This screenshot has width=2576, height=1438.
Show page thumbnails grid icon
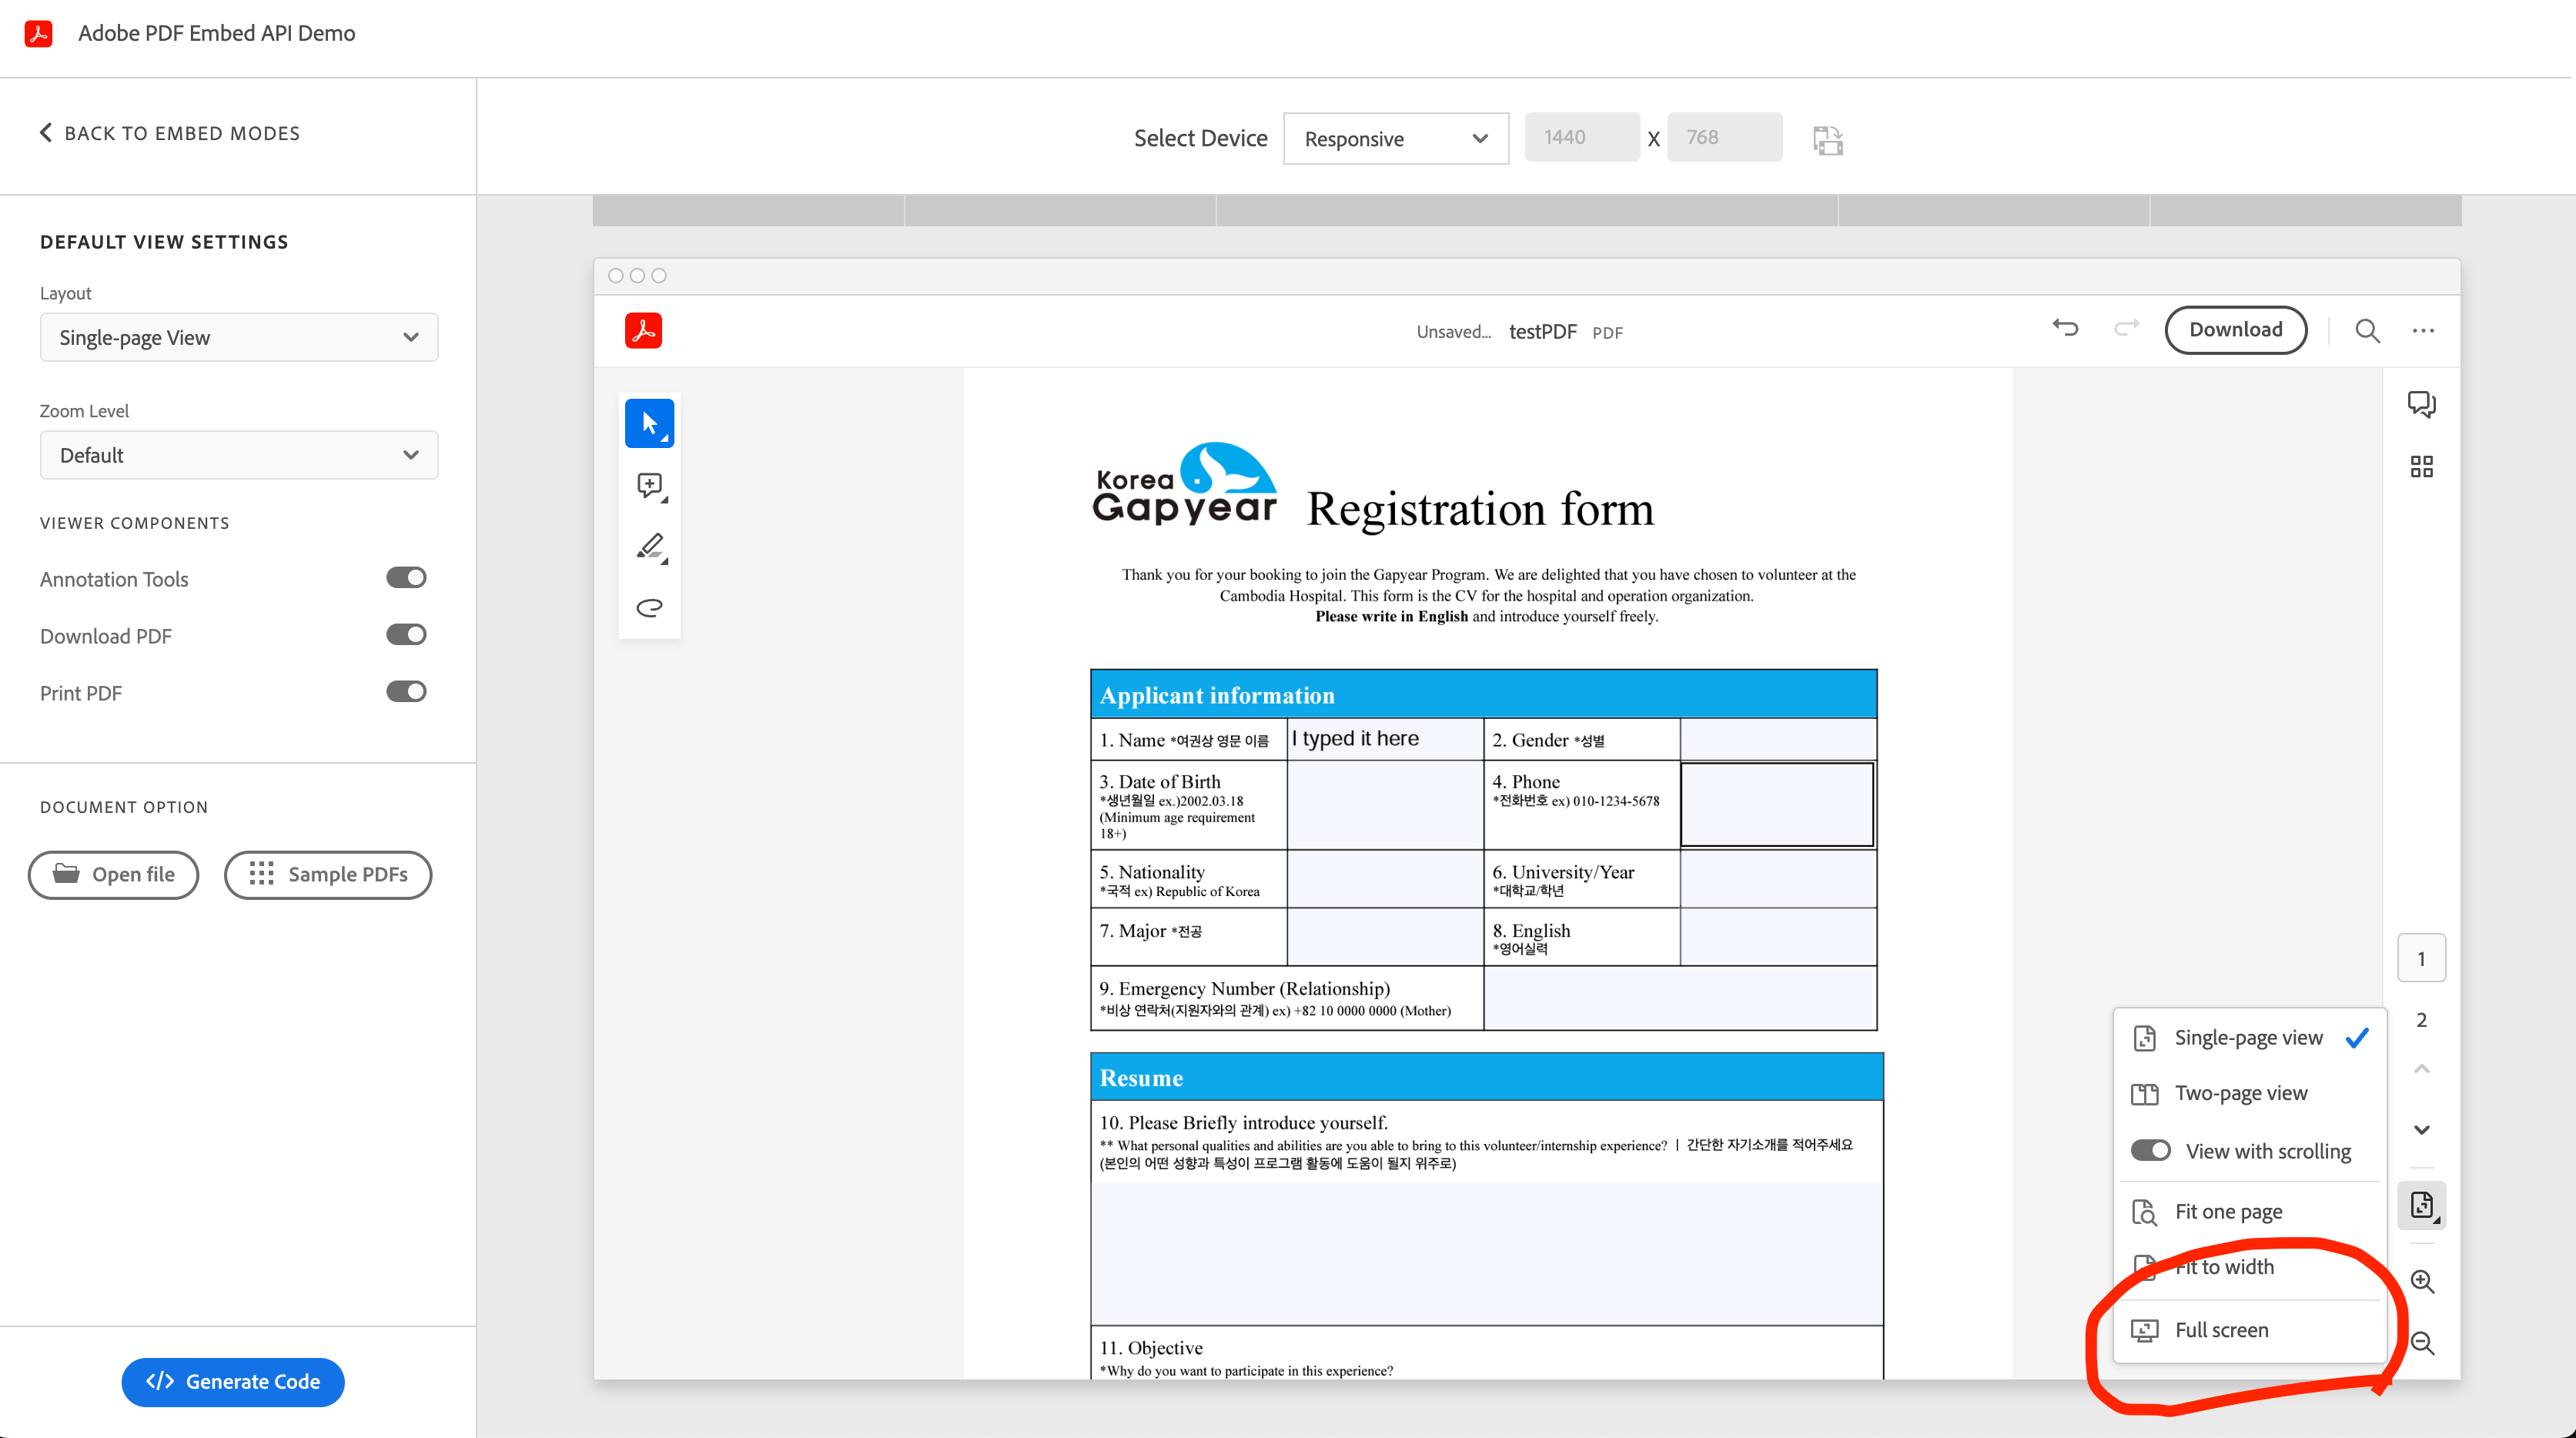point(2421,467)
